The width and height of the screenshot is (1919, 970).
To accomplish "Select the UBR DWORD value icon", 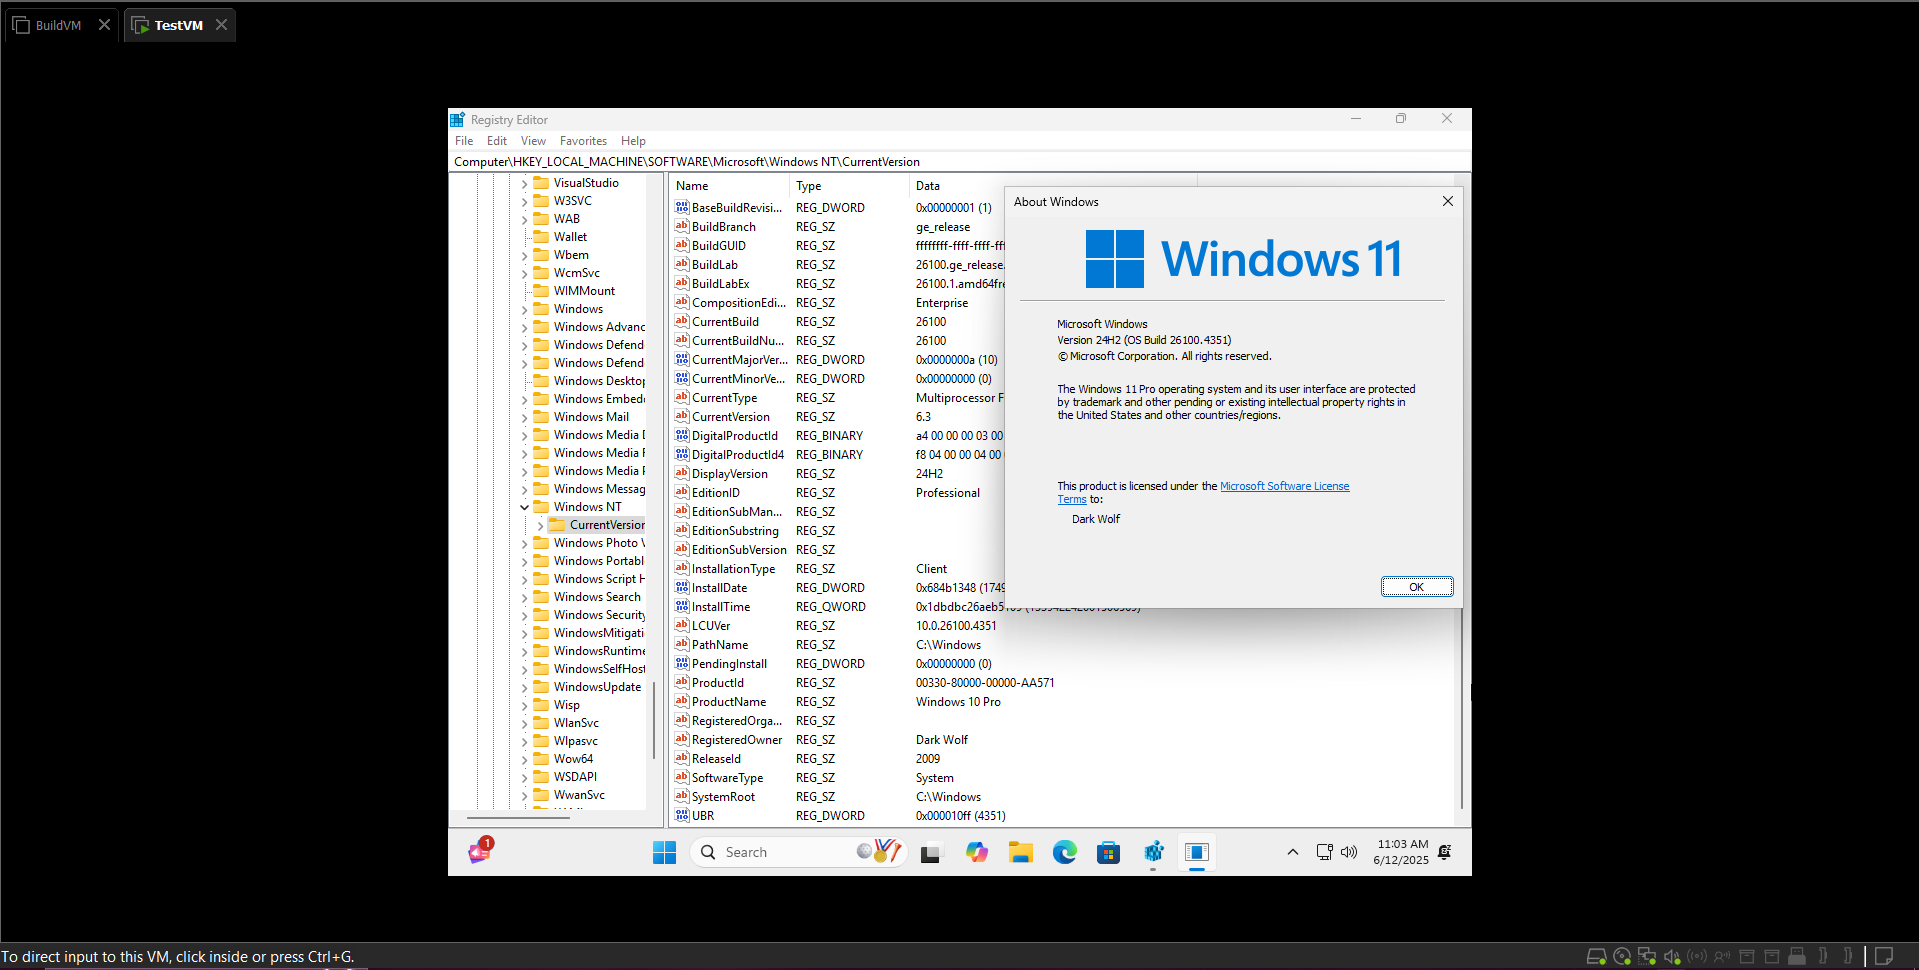I will (x=682, y=815).
